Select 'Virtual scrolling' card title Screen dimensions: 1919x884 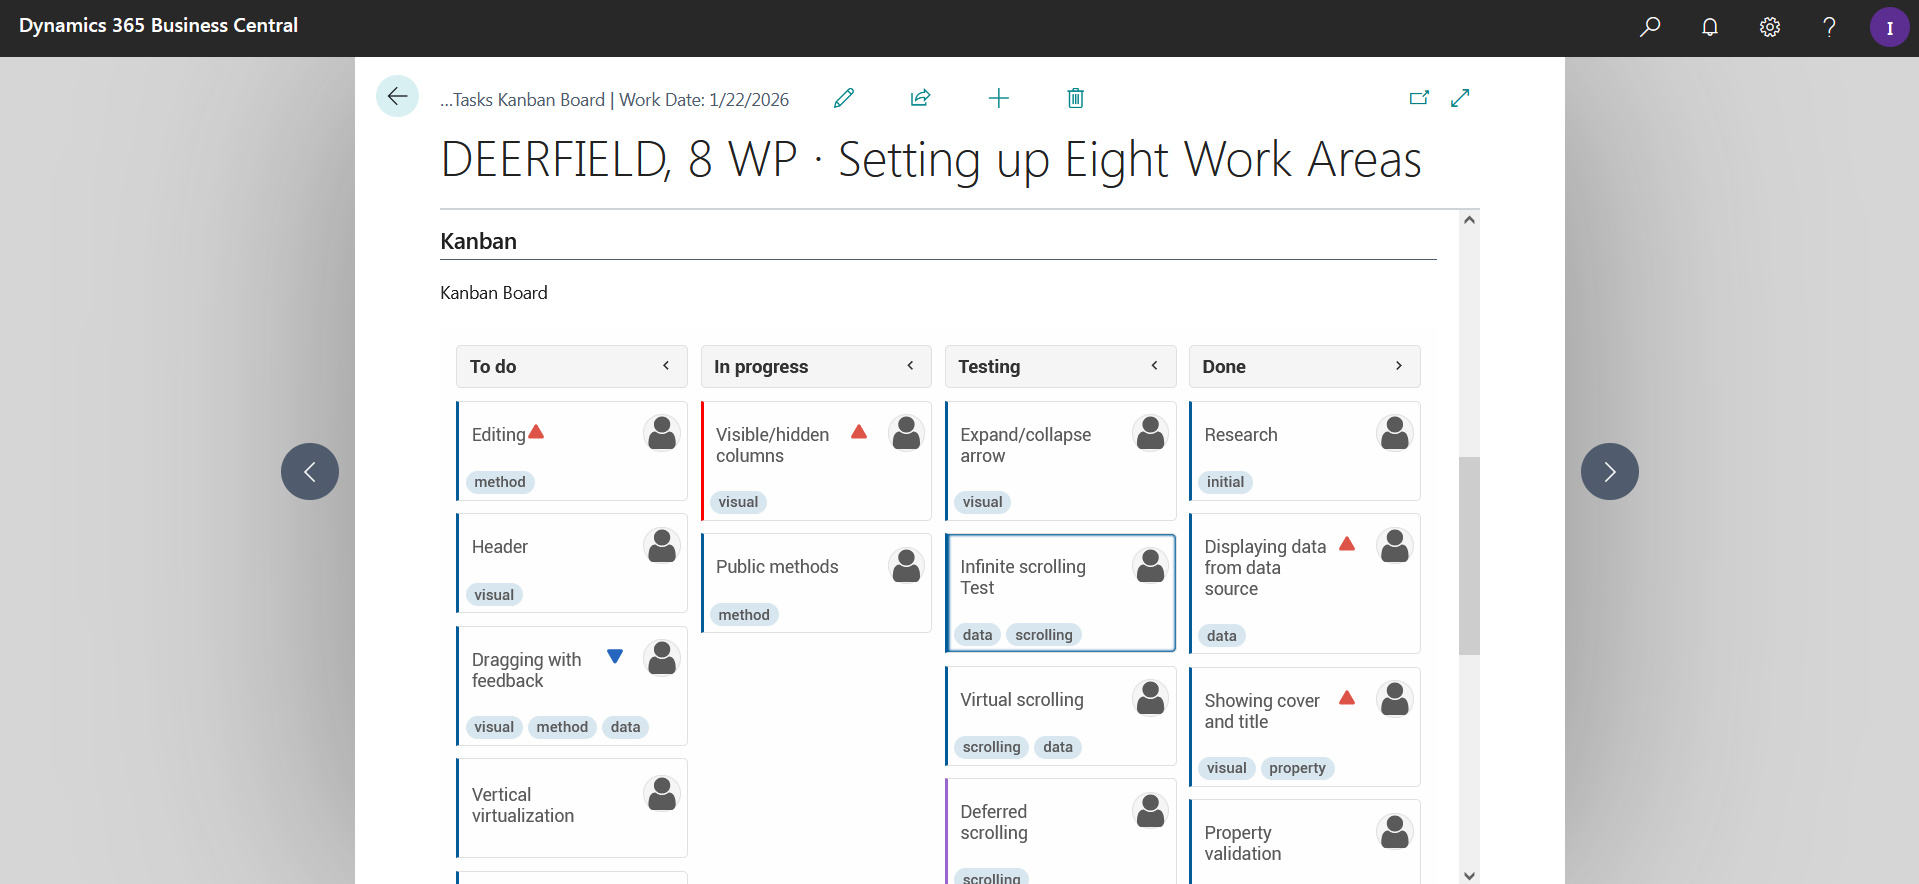click(1022, 700)
